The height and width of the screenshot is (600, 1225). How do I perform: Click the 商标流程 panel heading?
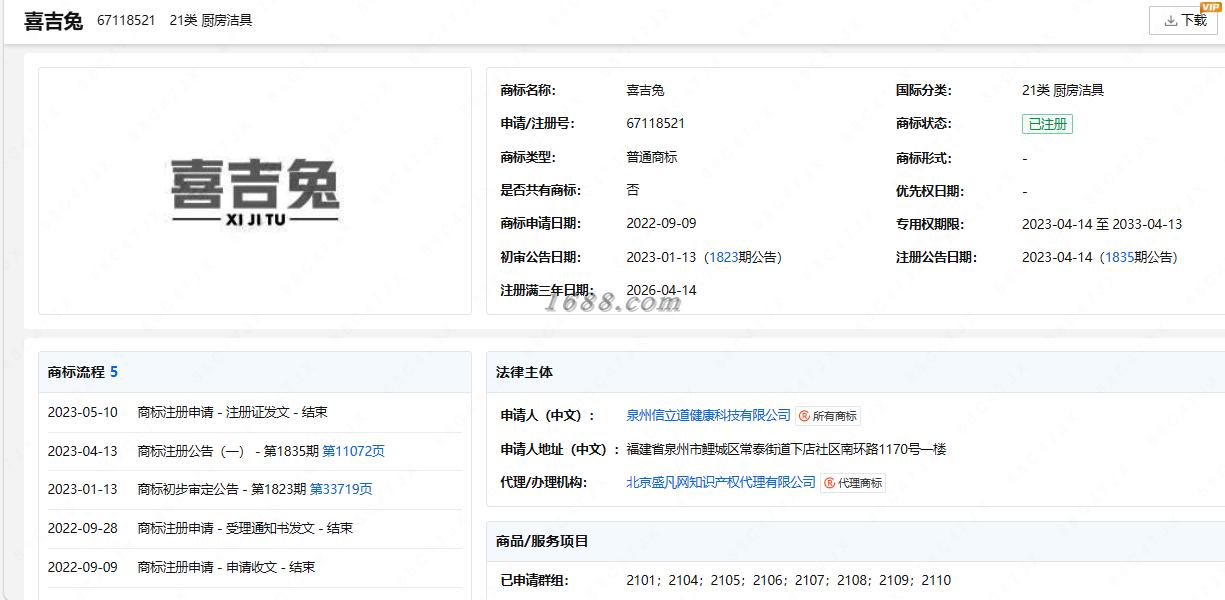76,372
